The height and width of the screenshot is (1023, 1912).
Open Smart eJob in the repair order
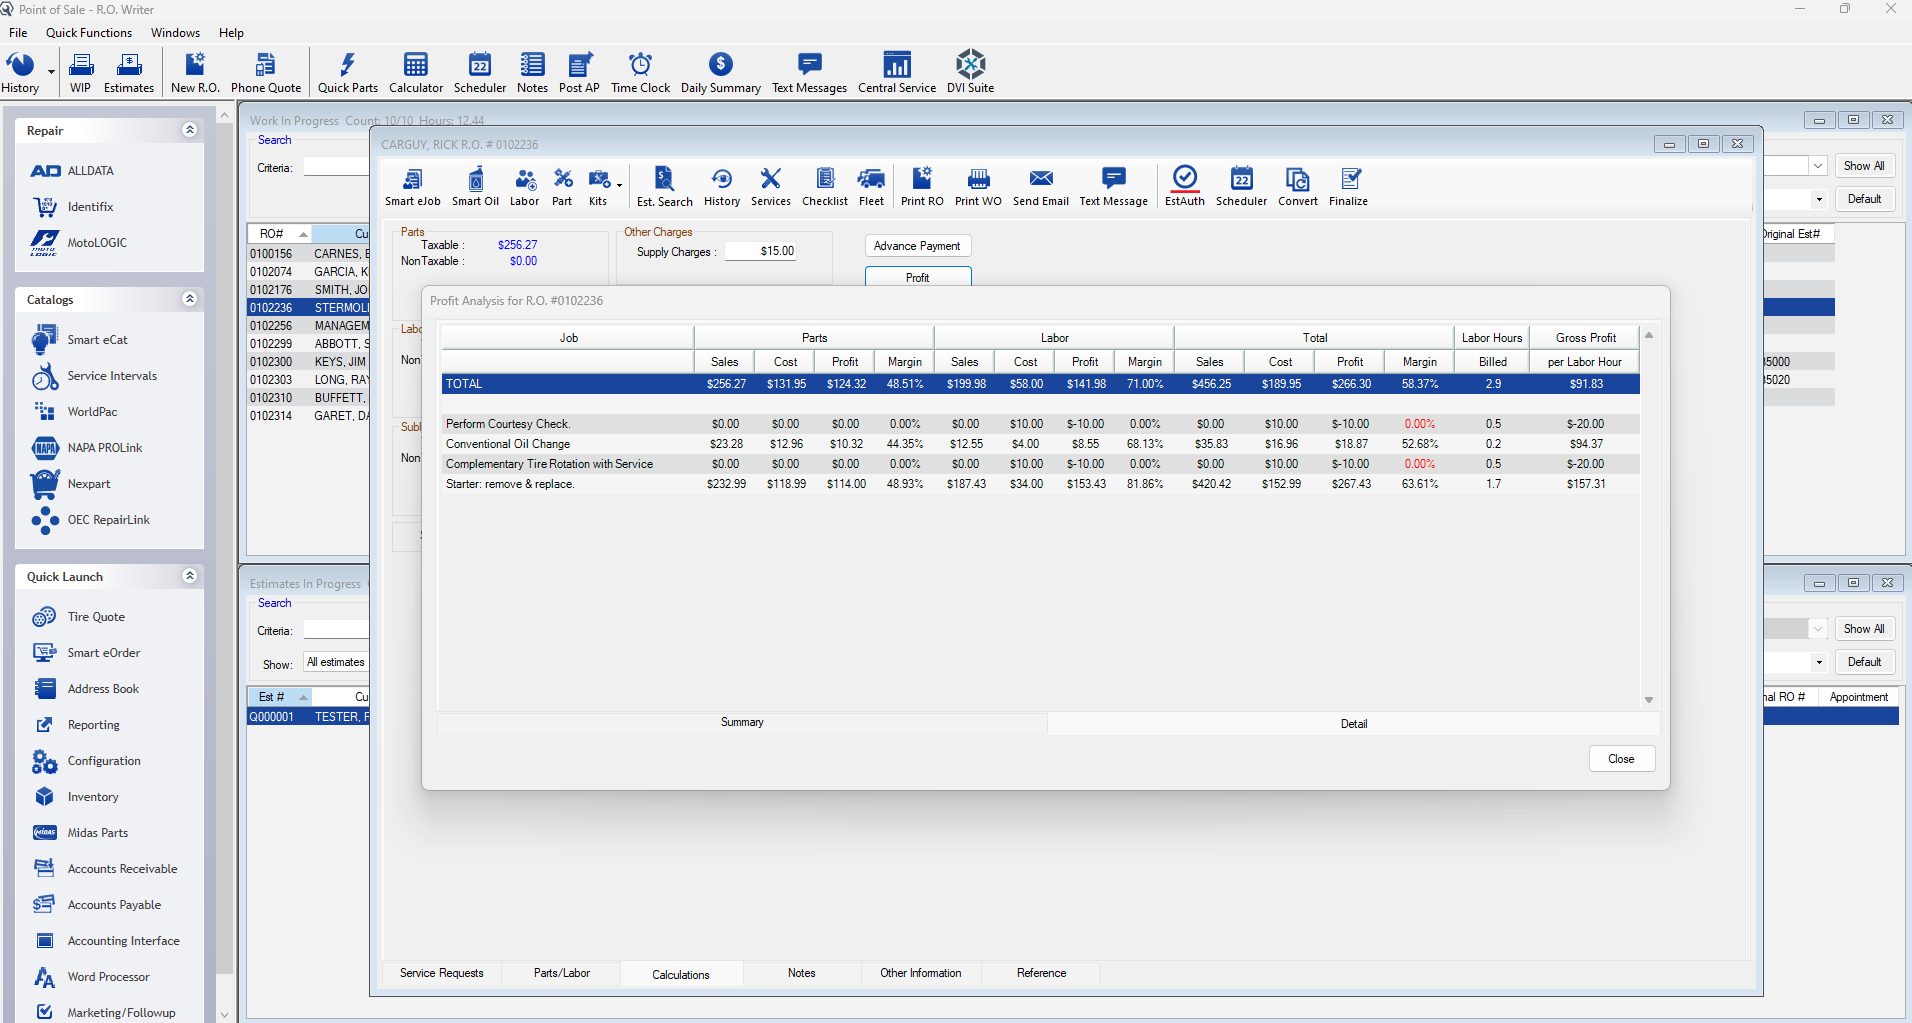412,185
